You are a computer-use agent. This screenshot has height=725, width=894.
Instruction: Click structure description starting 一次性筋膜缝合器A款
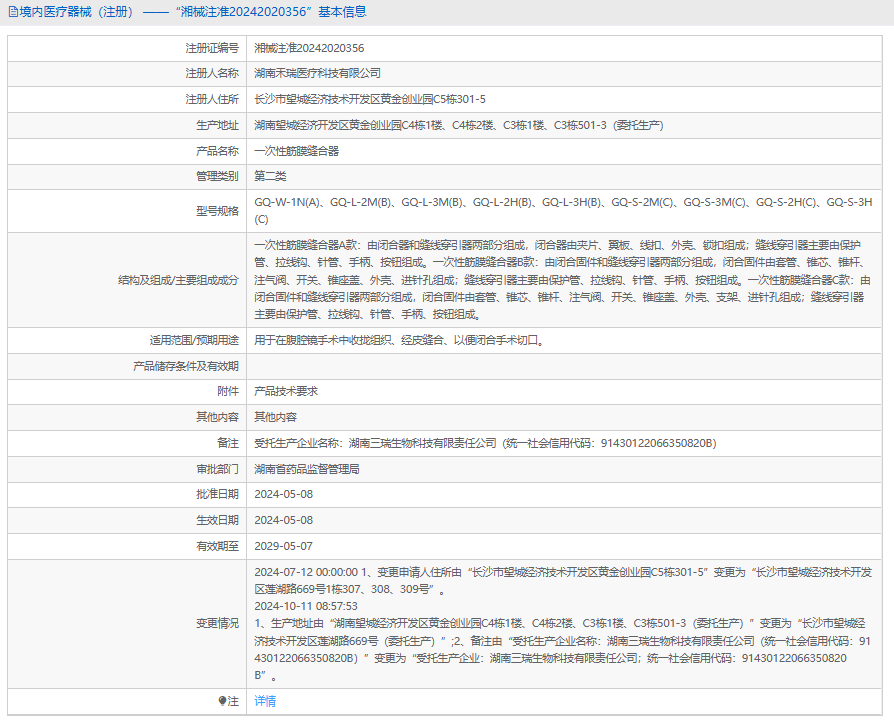coord(563,280)
